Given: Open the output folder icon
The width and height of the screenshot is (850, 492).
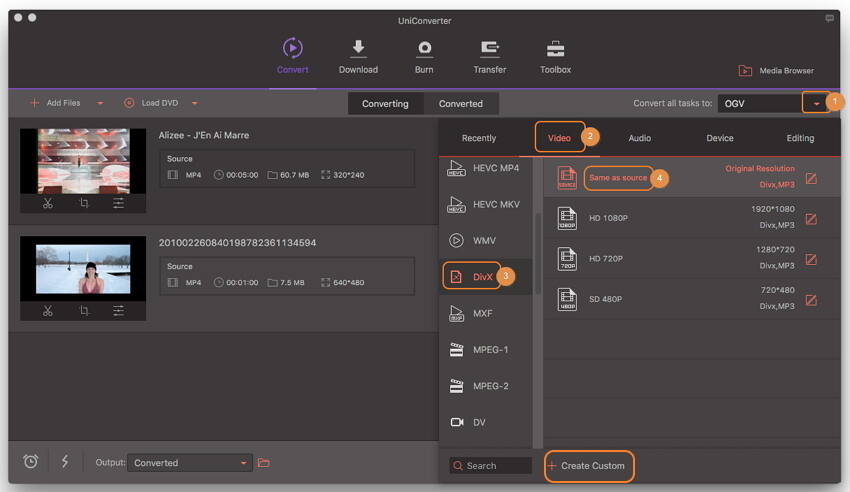Looking at the screenshot, I should point(263,463).
